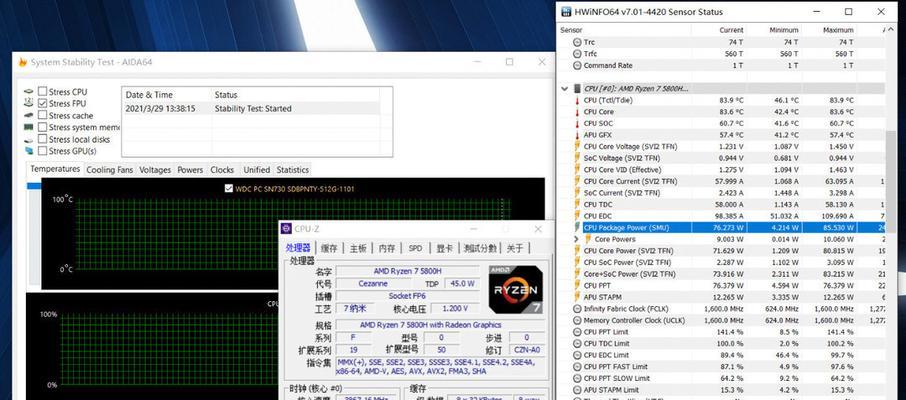
Task: Enable Stress cache checkbox
Action: [x=42, y=115]
